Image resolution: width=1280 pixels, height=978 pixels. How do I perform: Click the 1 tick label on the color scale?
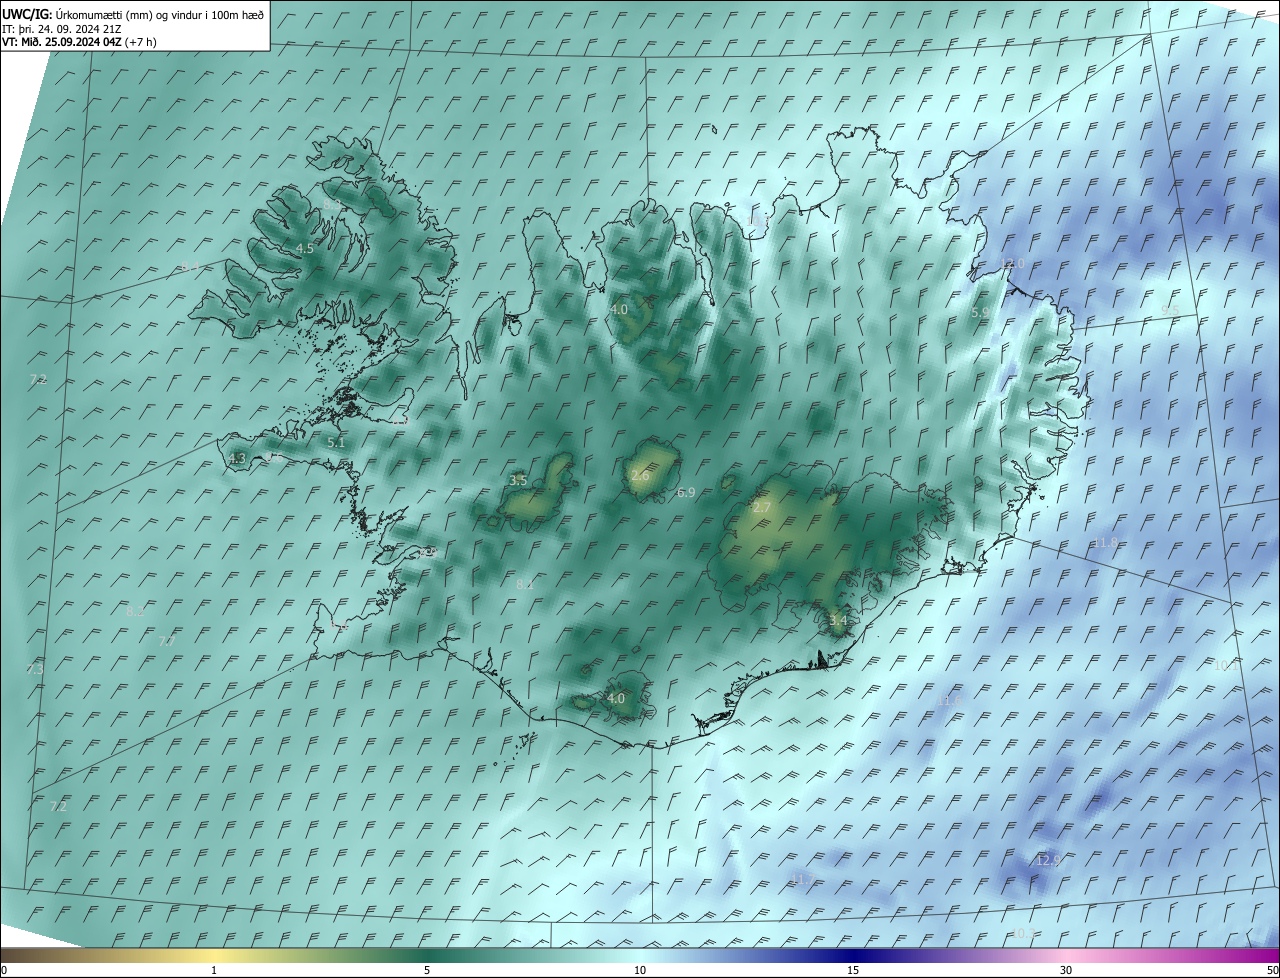(x=214, y=970)
